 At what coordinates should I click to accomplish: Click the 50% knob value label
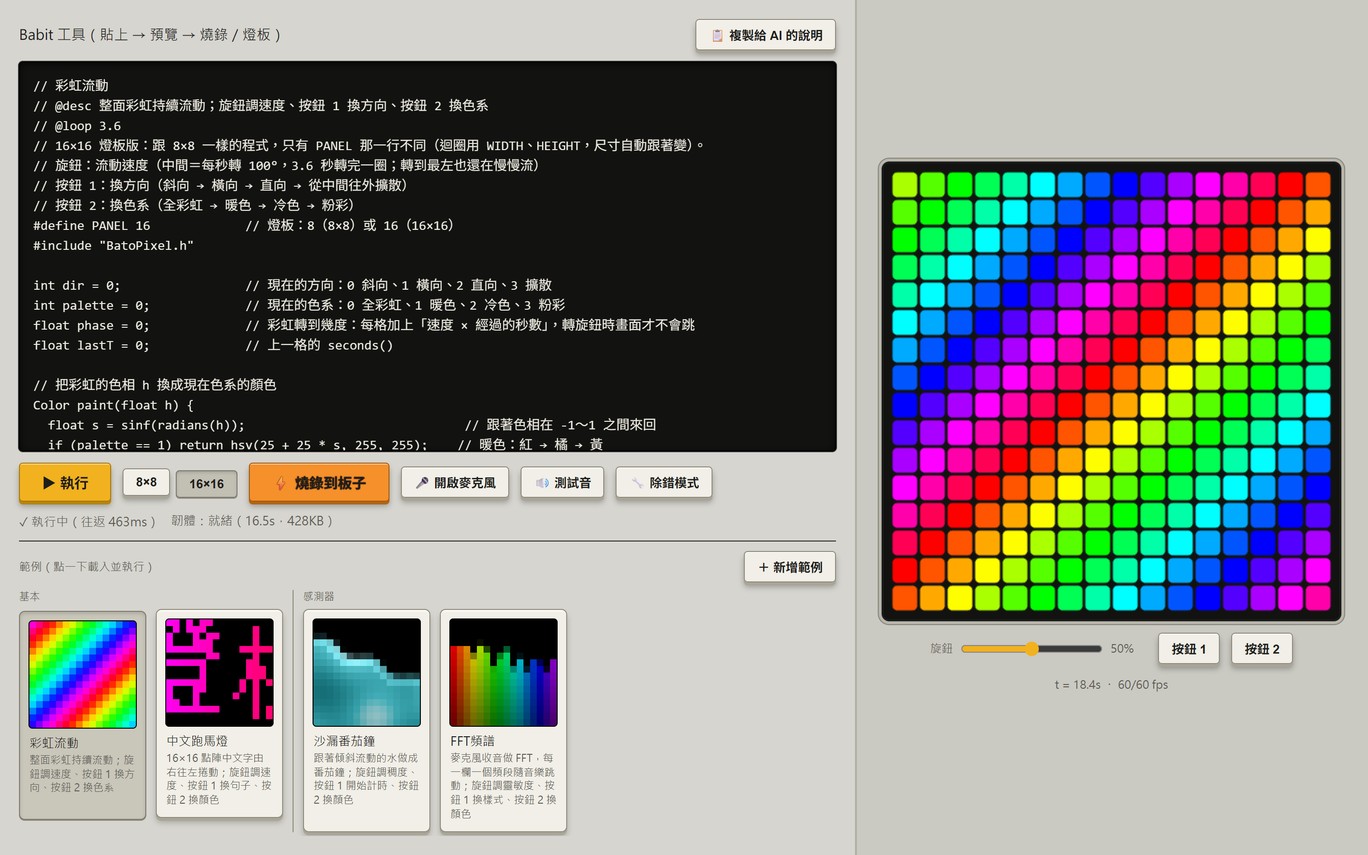pyautogui.click(x=1122, y=649)
